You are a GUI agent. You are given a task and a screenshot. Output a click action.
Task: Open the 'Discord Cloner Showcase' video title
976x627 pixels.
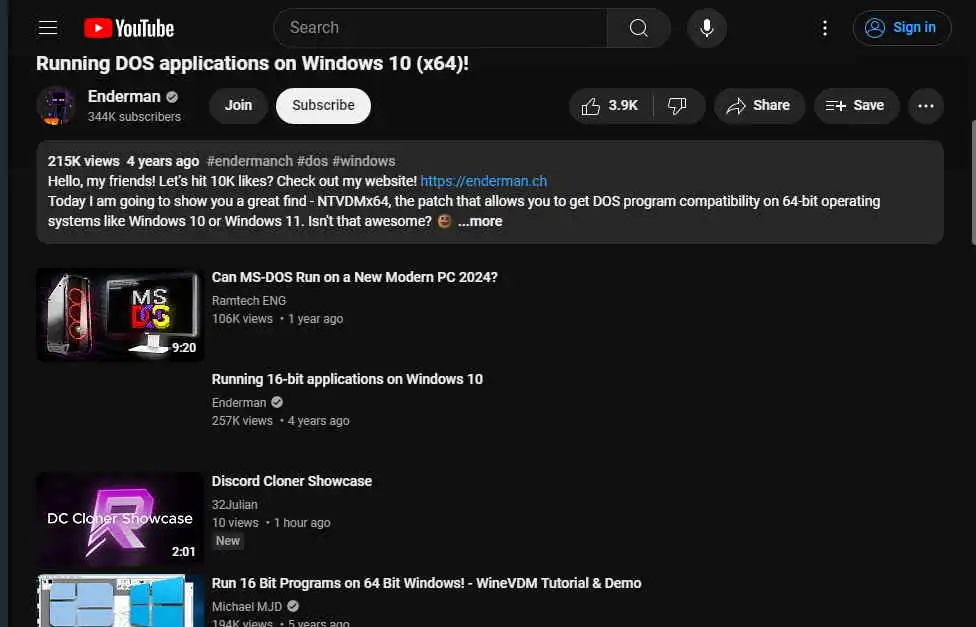291,481
